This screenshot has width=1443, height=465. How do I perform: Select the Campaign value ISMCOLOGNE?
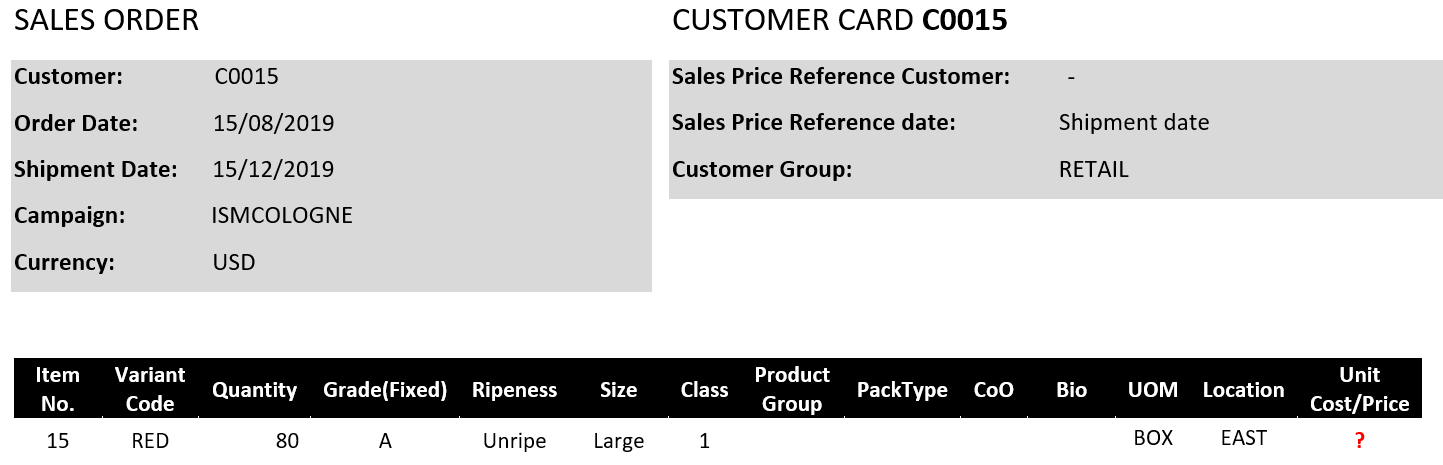pyautogui.click(x=282, y=215)
